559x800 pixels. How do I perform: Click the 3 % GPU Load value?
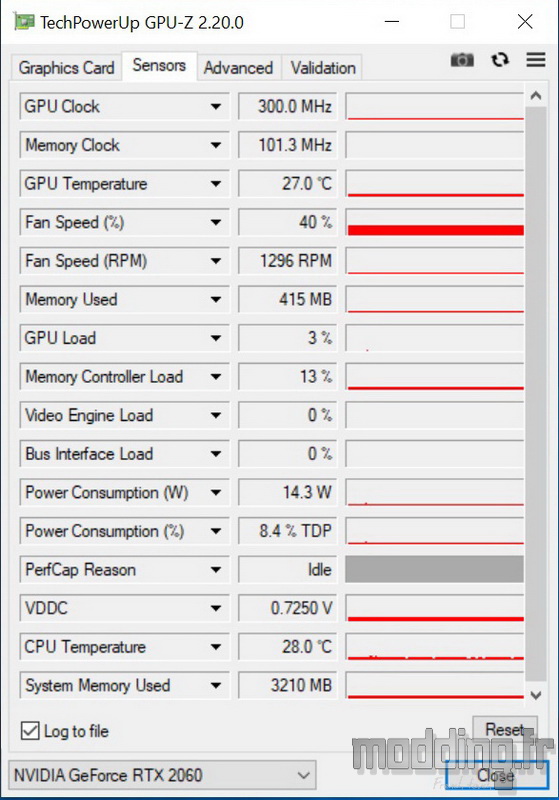tap(288, 338)
